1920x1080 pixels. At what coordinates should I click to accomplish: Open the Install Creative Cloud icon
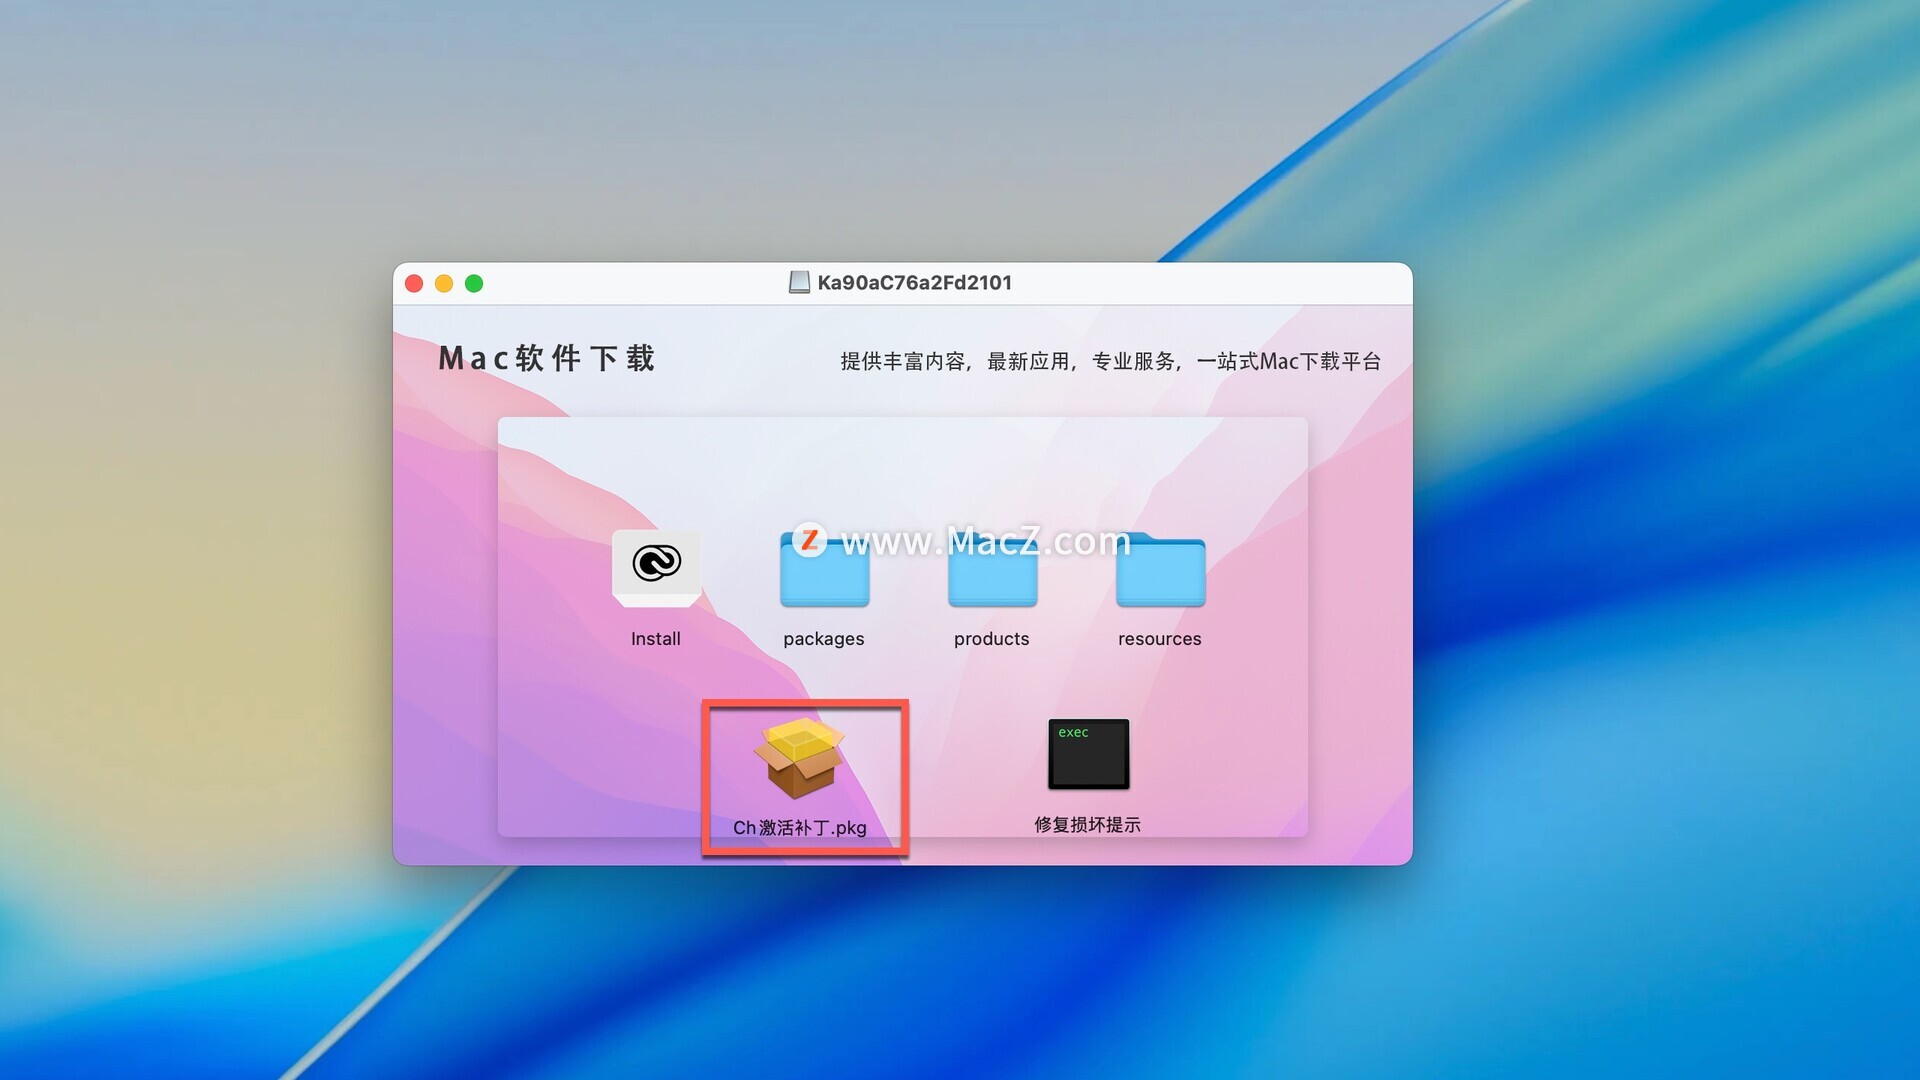pyautogui.click(x=656, y=568)
